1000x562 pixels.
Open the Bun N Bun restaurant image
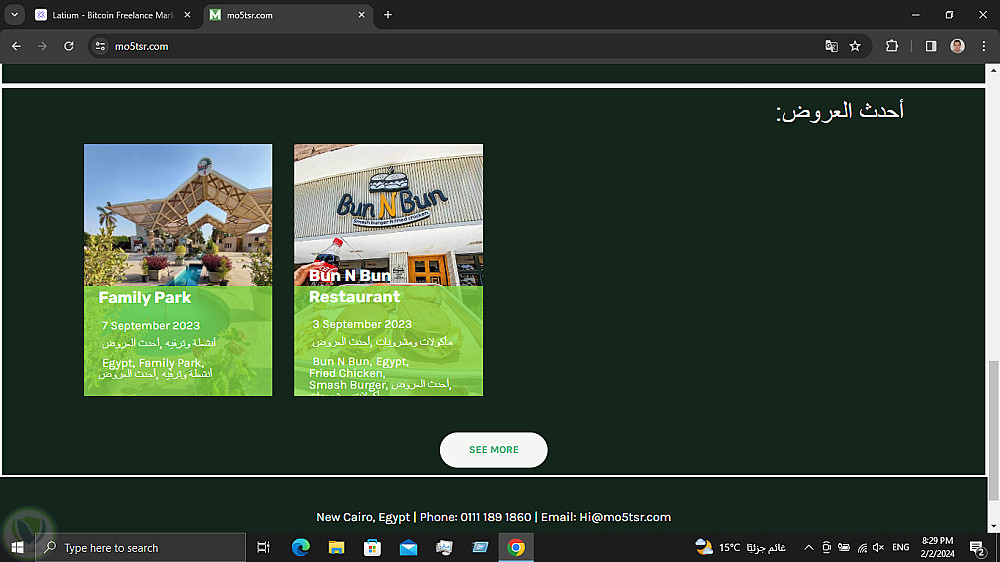pos(388,215)
